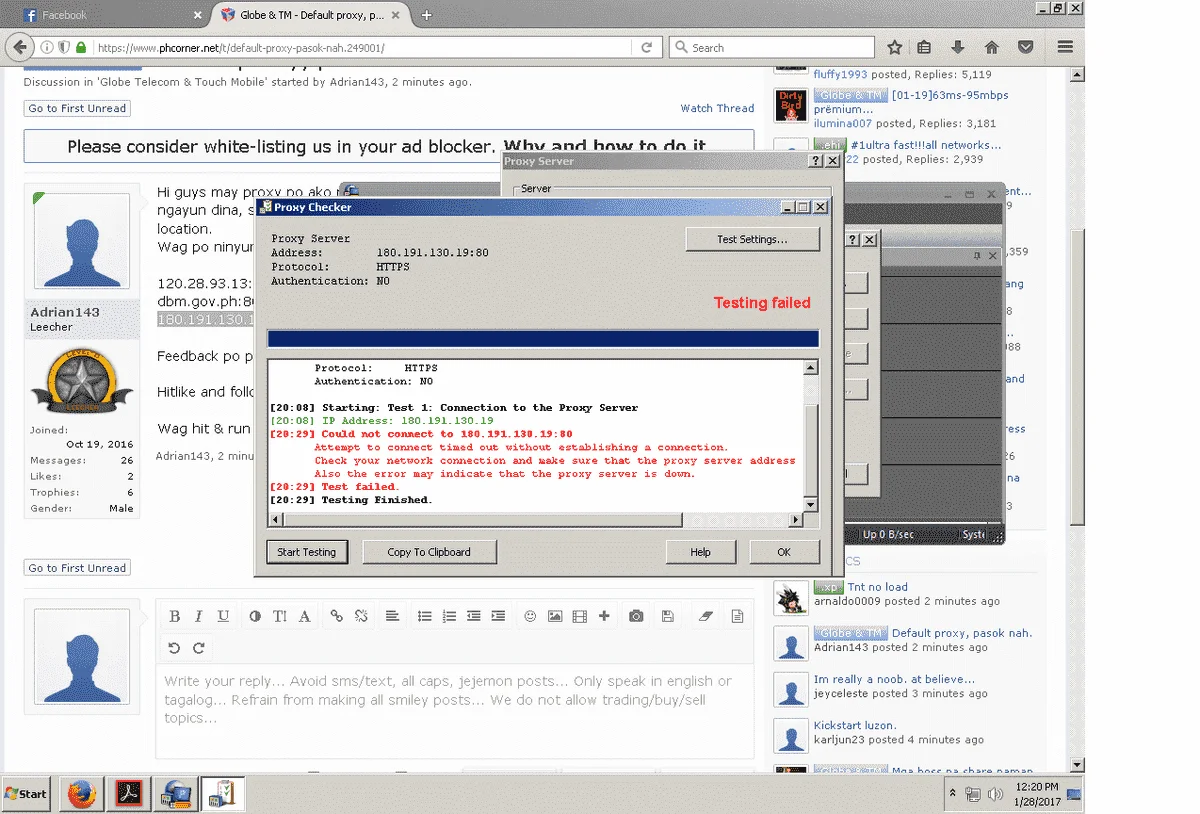Click Firefox back arrow button

click(x=18, y=47)
